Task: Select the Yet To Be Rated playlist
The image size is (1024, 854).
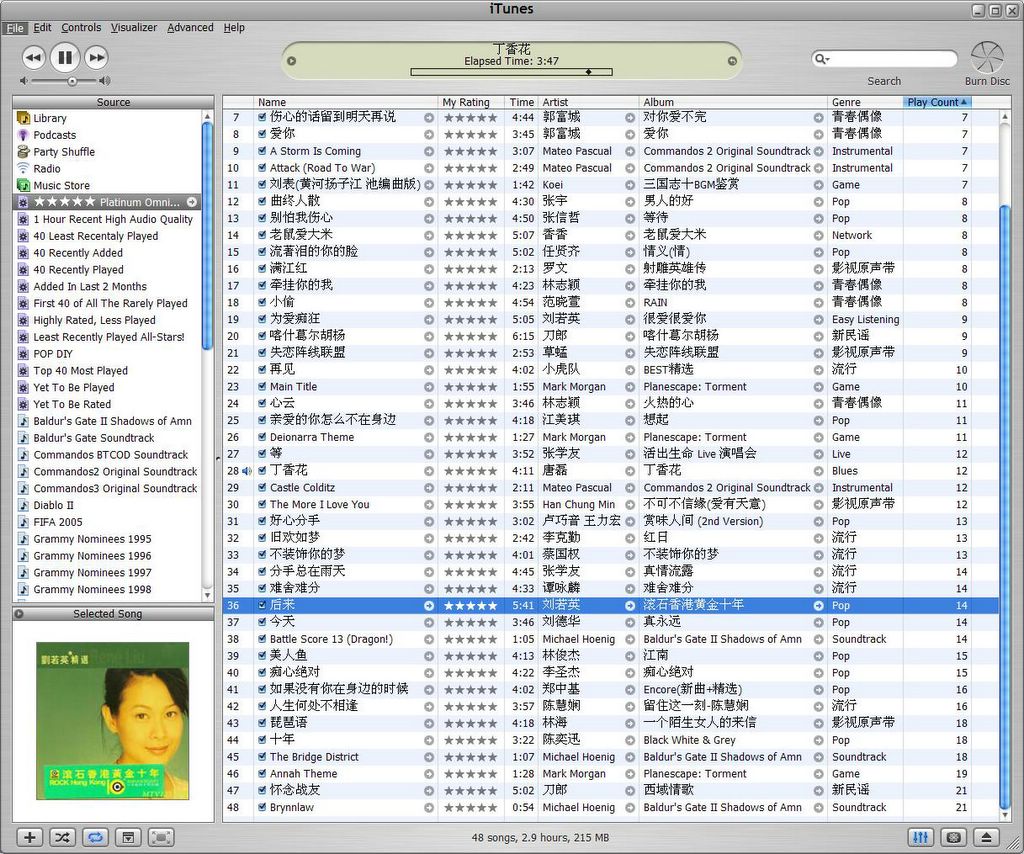Action: (x=72, y=404)
